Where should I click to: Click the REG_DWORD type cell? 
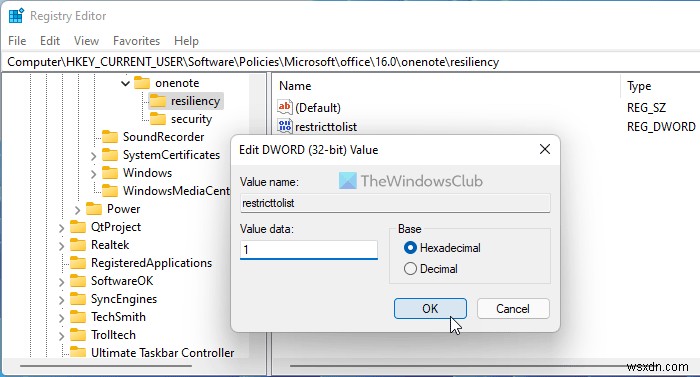coord(661,127)
